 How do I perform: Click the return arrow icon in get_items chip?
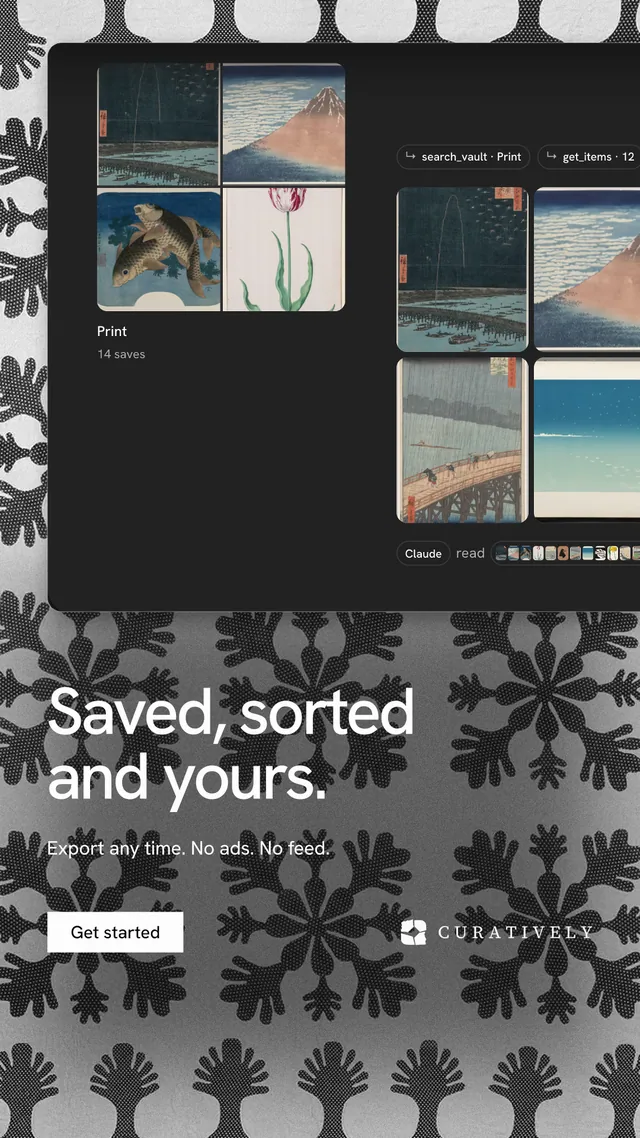click(551, 156)
